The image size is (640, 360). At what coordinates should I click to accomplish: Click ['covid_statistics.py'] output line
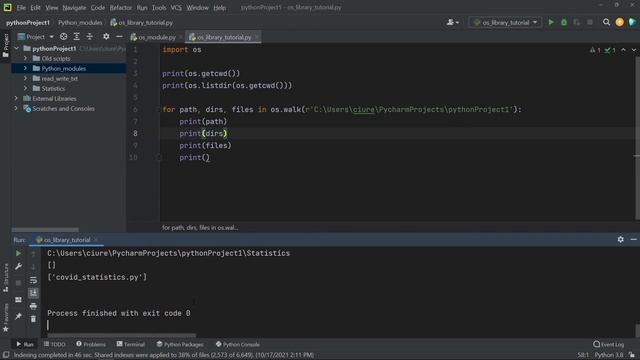click(97, 277)
